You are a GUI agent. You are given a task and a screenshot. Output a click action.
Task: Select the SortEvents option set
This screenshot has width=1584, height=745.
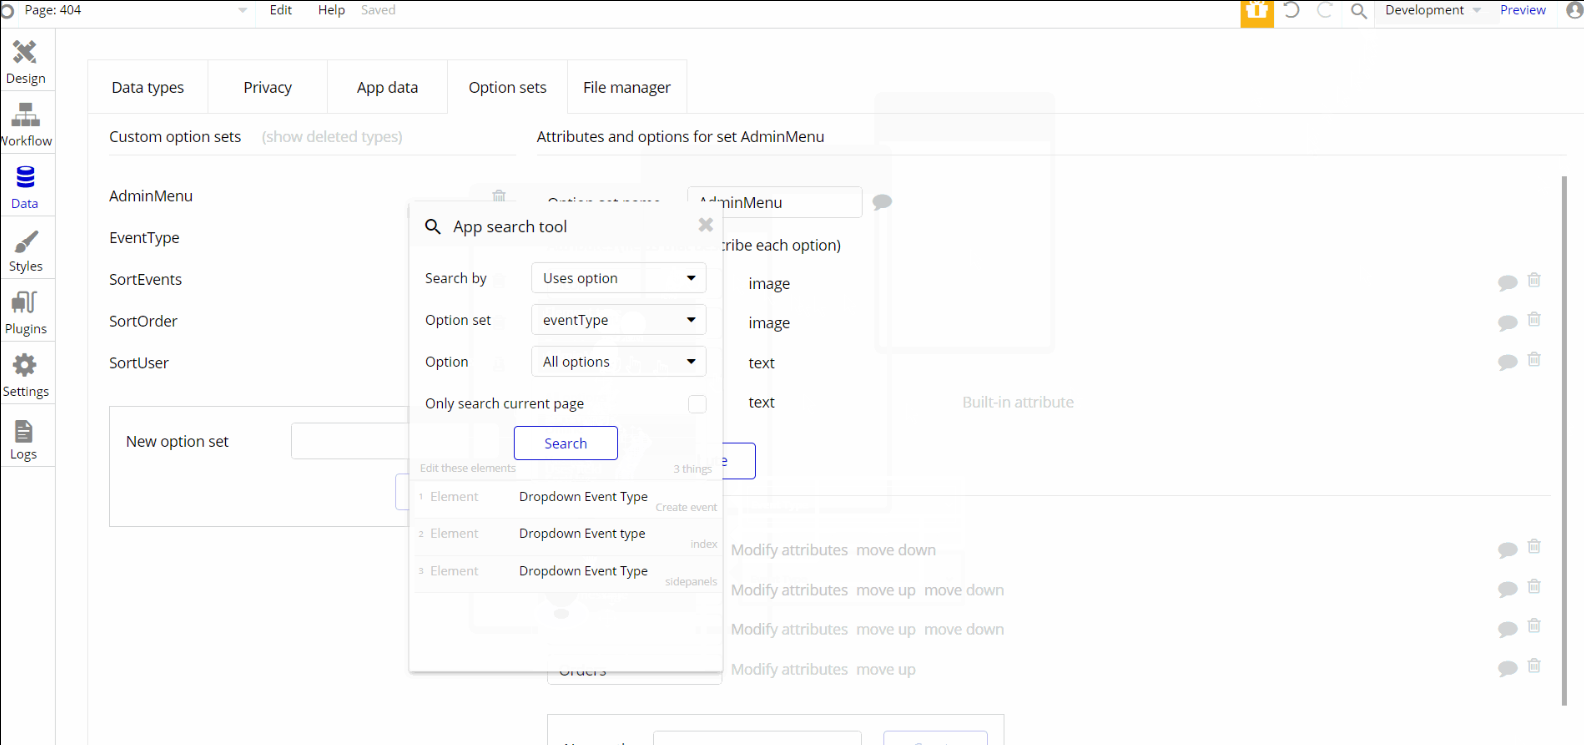click(146, 280)
